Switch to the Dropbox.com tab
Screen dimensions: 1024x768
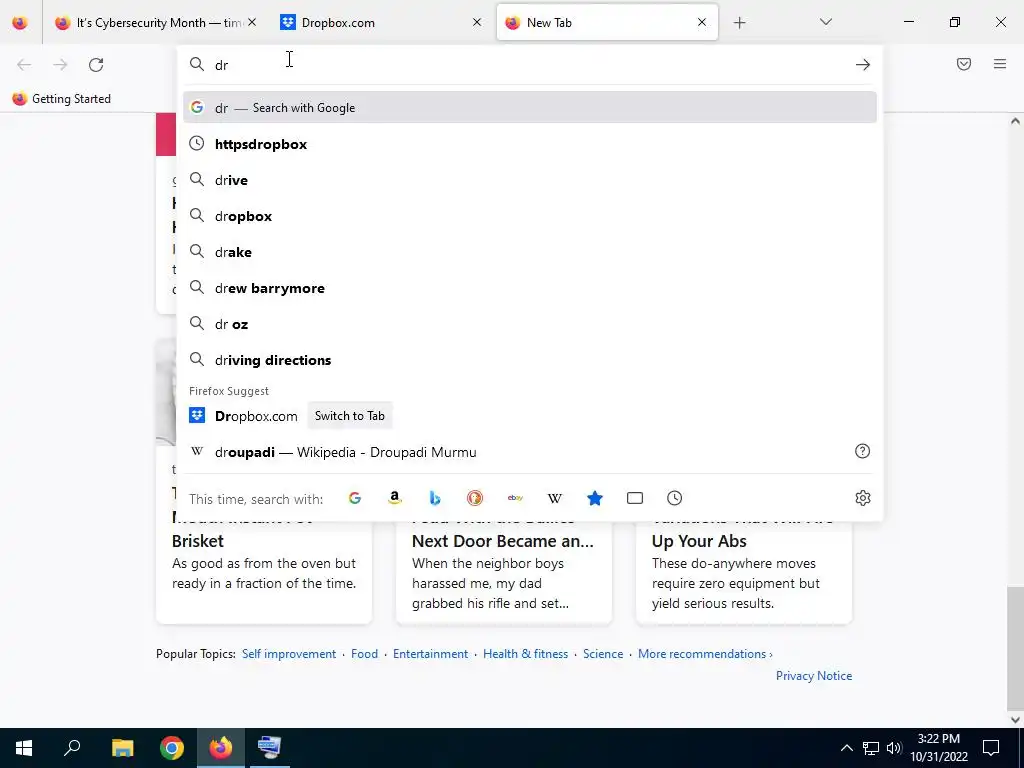382,23
